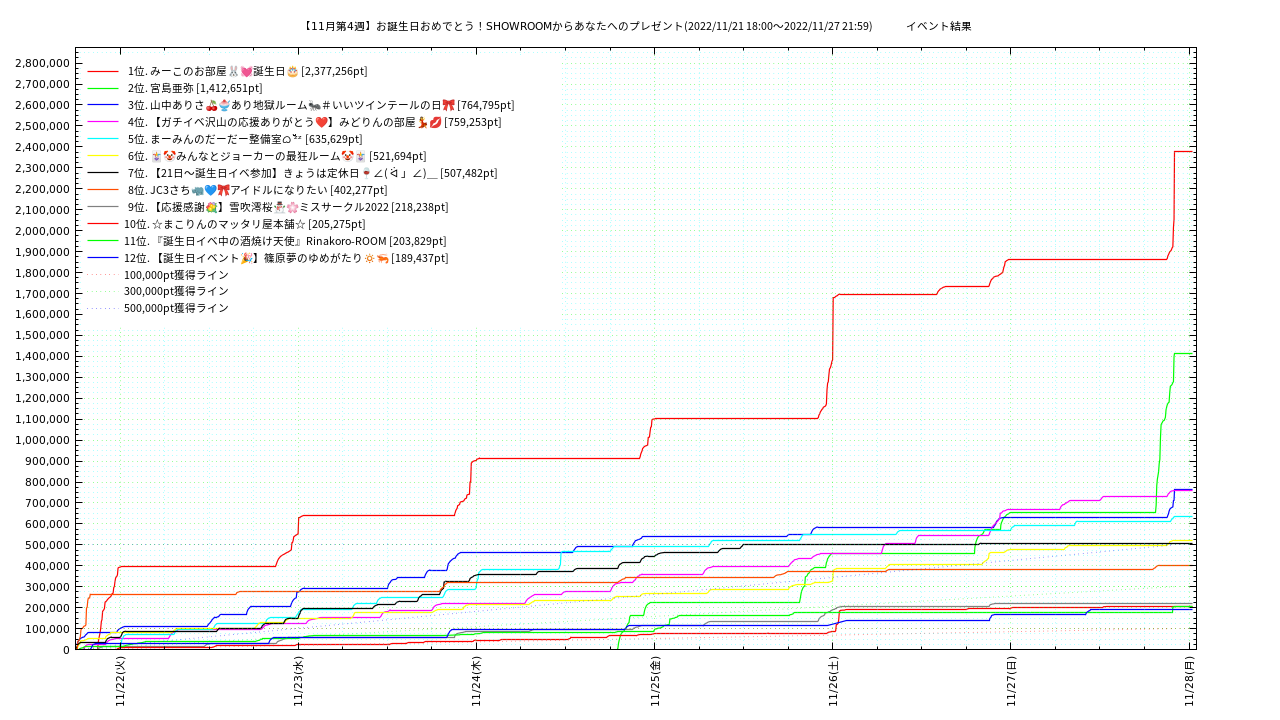Screen dimensions: 1280x720
Task: Click the 2,800,000 y-axis label
Action: 42,63
